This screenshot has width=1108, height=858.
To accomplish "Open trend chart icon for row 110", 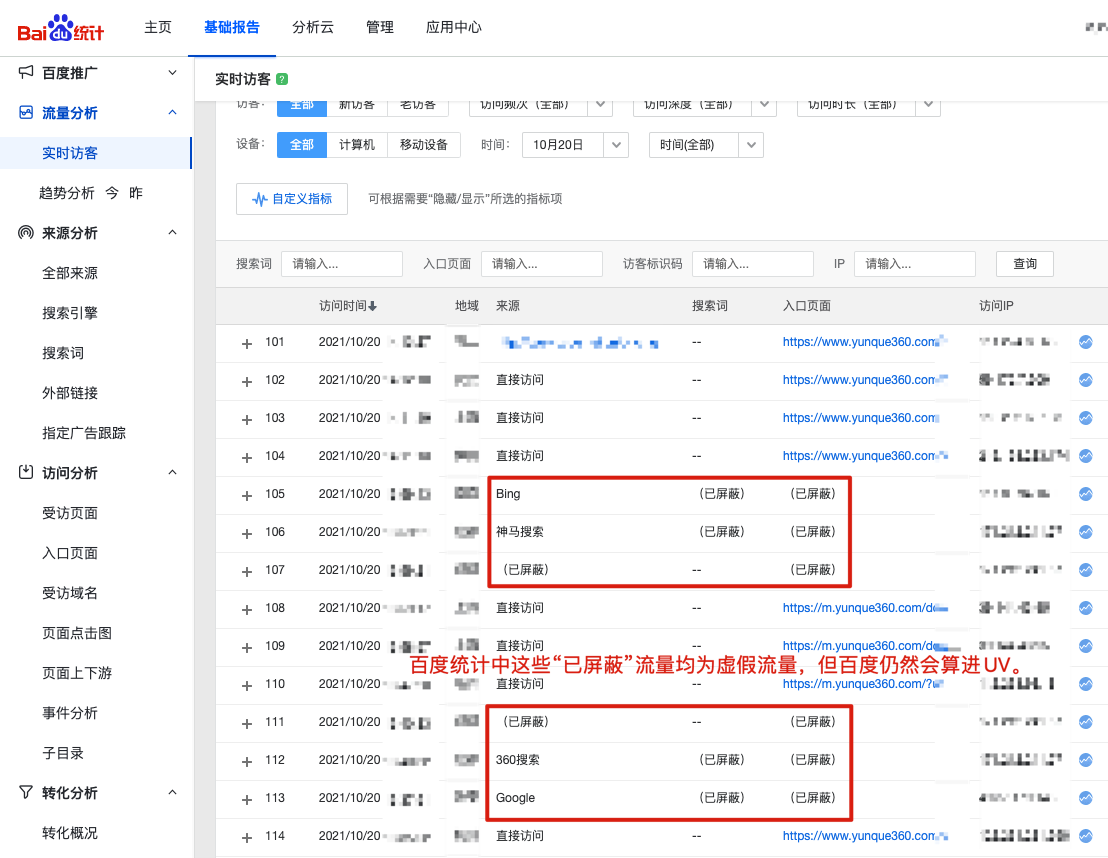I will [1085, 684].
